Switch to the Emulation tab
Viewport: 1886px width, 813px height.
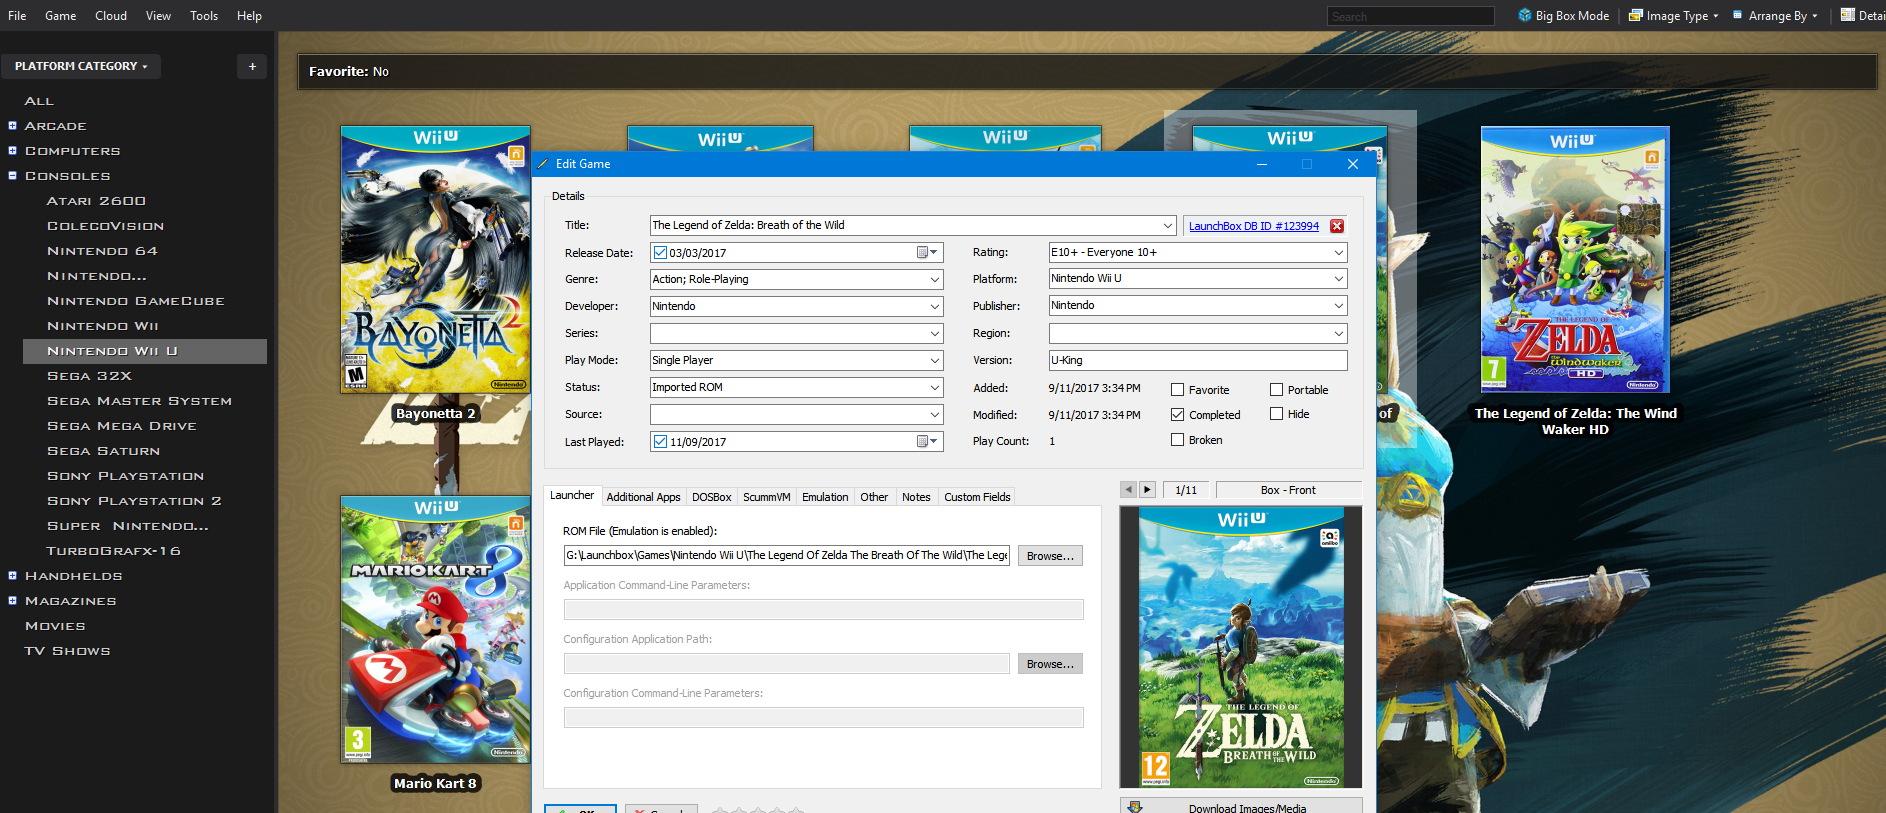(825, 497)
